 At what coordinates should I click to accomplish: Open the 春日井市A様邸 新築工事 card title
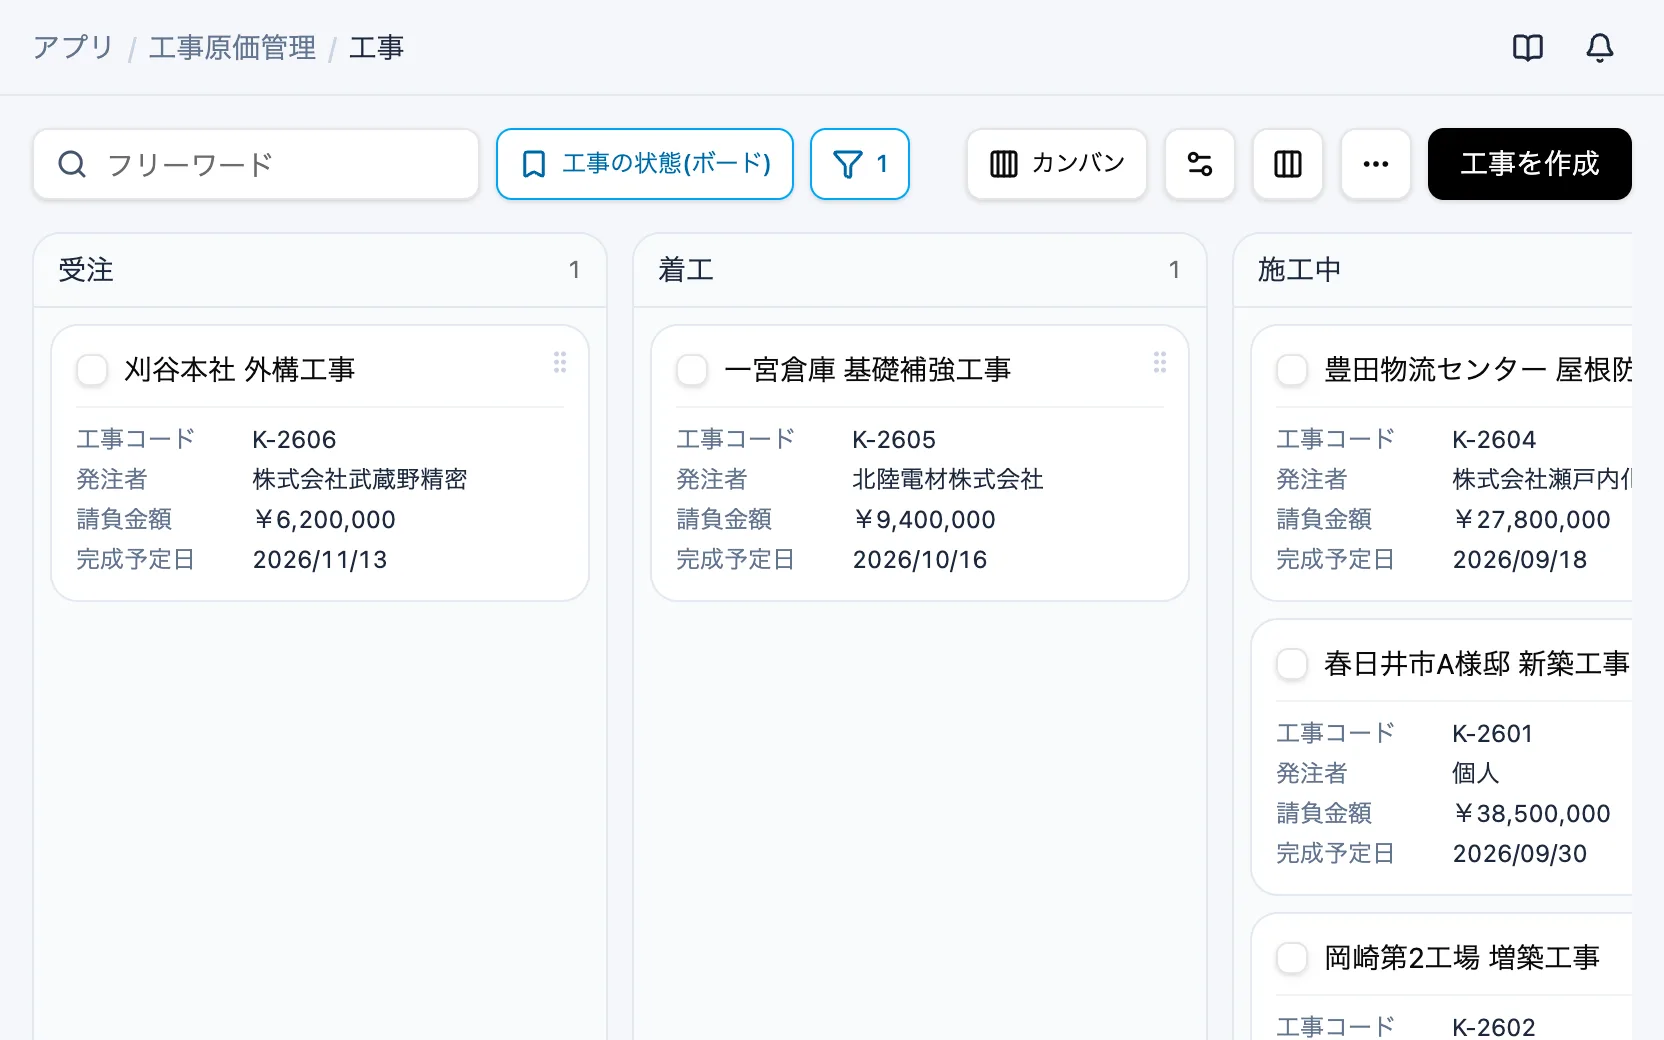(x=1477, y=664)
